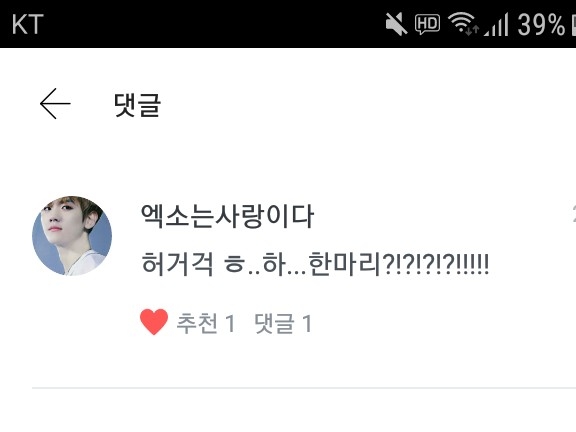Tap the back arrow icon
The width and height of the screenshot is (576, 432).
coord(55,104)
